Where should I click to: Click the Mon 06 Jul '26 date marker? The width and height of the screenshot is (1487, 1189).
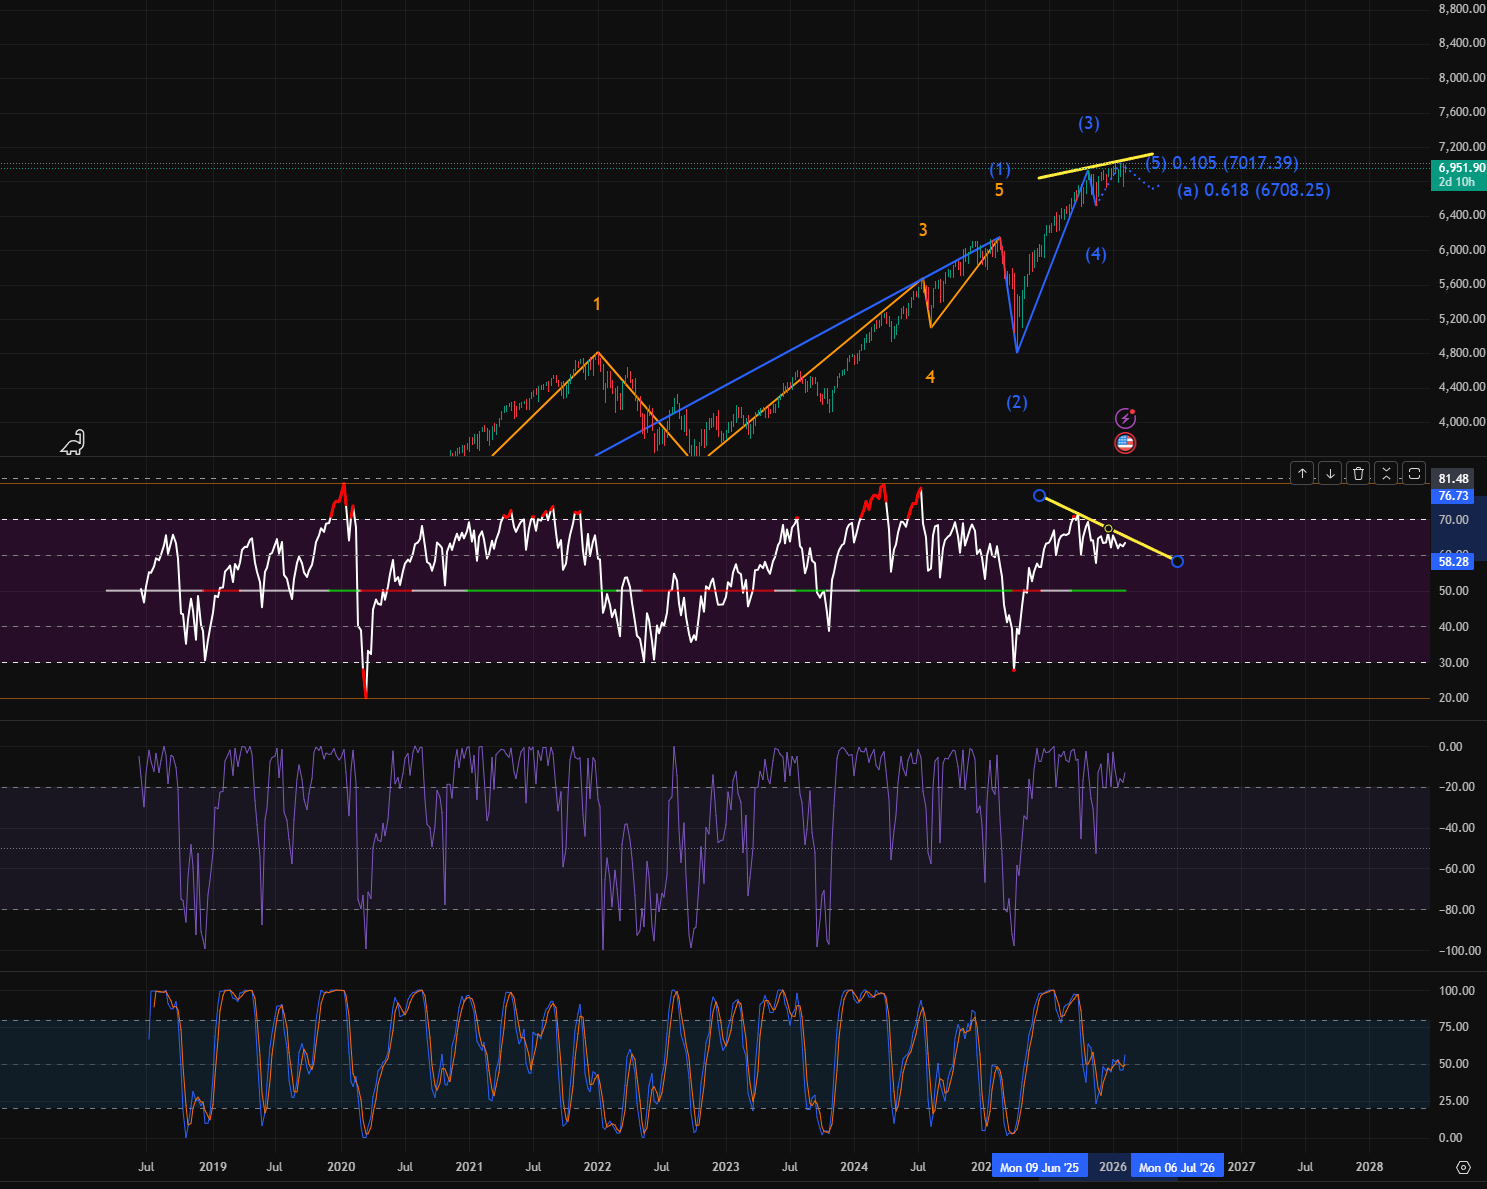[x=1177, y=1167]
